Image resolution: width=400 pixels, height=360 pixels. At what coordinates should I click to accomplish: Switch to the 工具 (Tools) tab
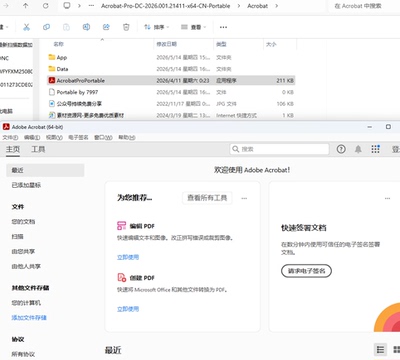point(38,149)
